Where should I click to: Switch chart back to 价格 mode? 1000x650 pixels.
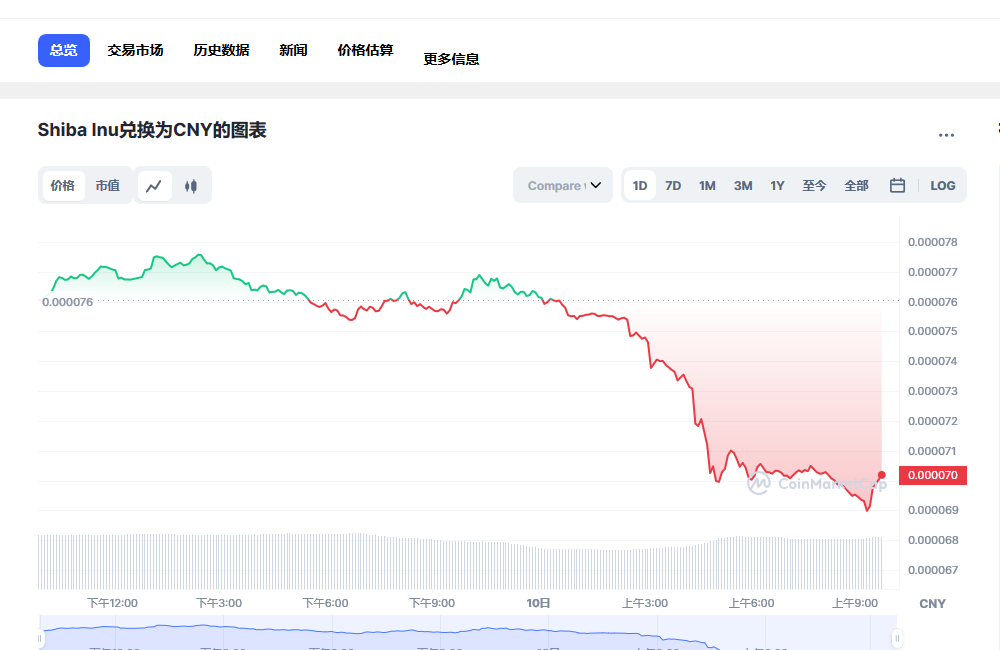click(x=63, y=185)
